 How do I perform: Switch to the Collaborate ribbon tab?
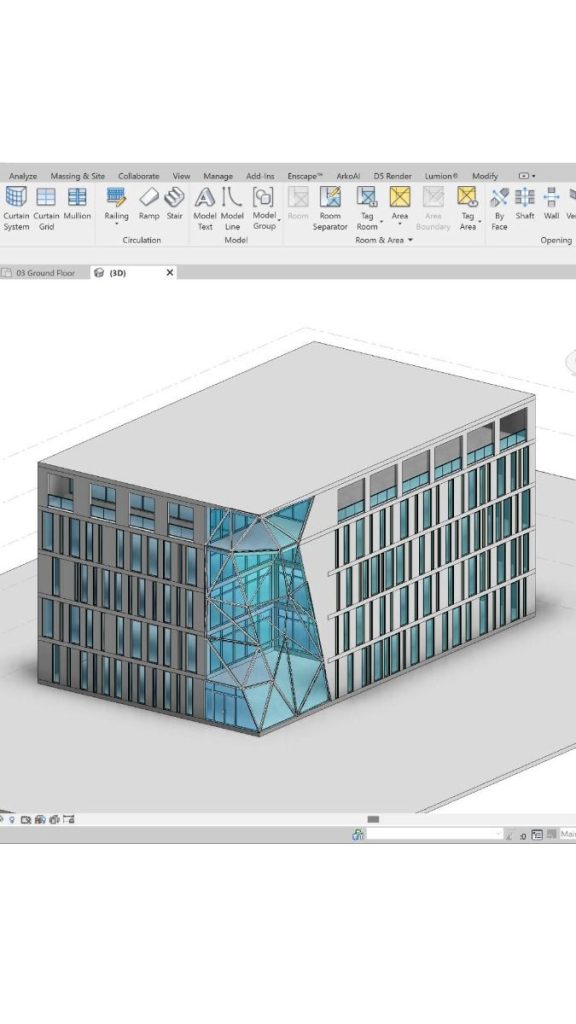(138, 176)
